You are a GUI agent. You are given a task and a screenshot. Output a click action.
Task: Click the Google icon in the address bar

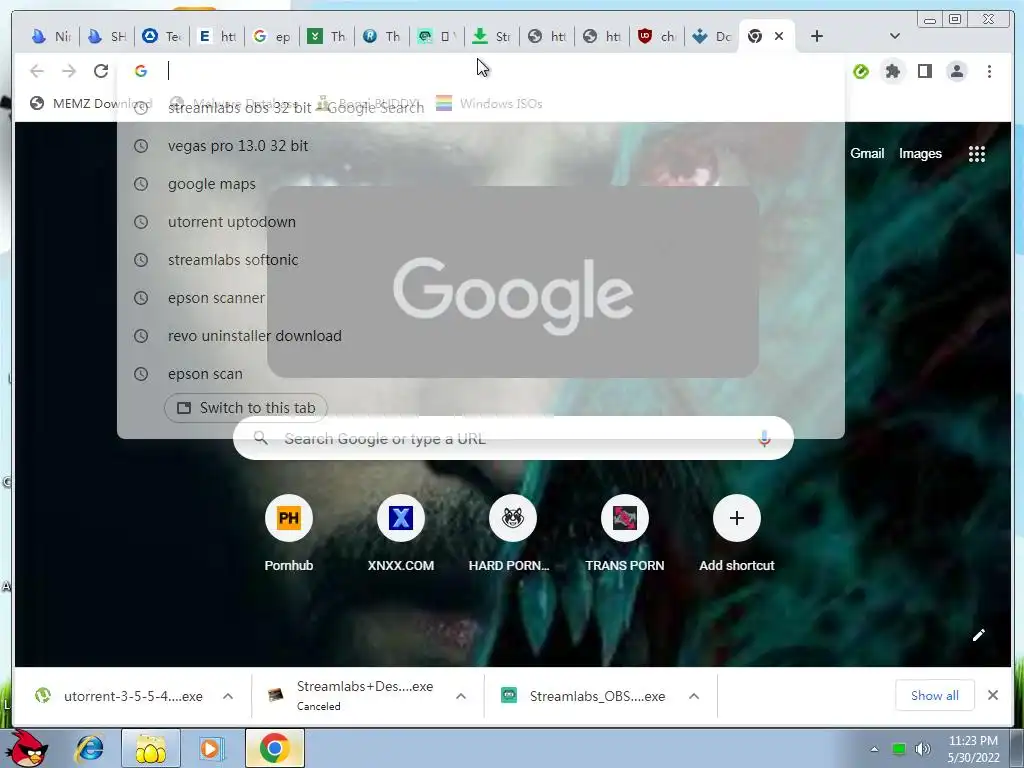(141, 71)
